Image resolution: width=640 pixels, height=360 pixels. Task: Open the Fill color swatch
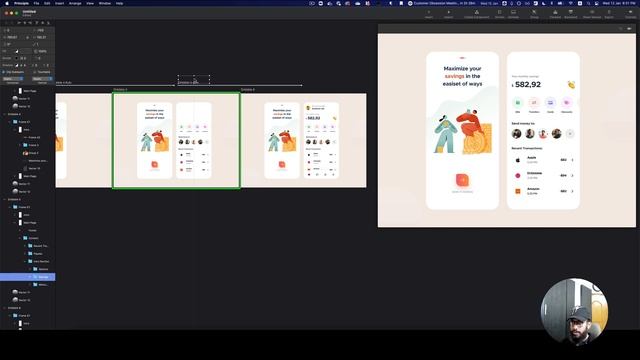[x=17, y=51]
